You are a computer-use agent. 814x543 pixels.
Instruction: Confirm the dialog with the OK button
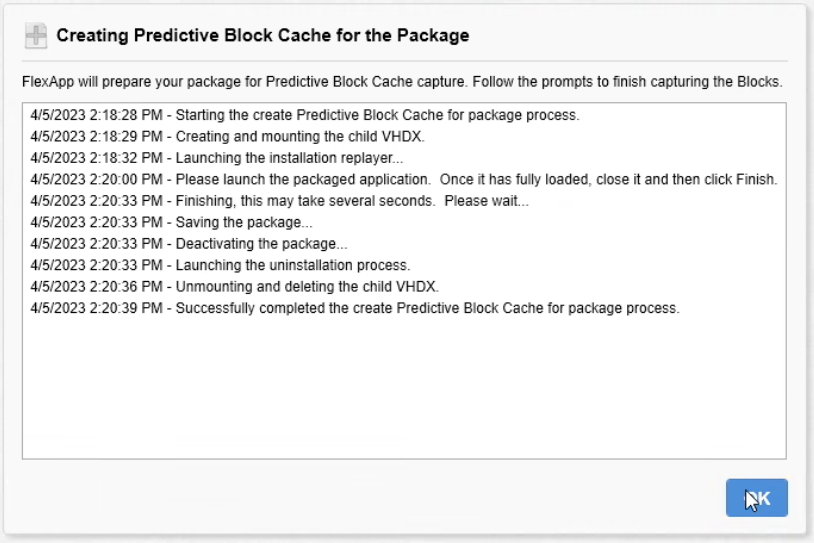[x=756, y=498]
